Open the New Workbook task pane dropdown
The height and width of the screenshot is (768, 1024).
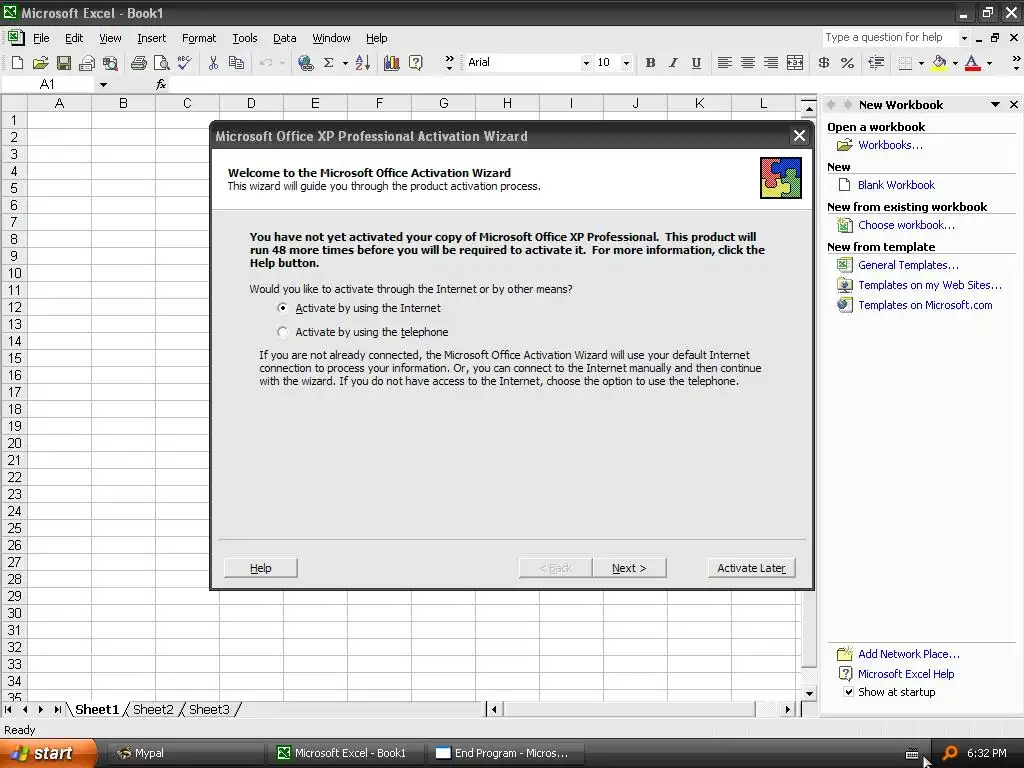[x=995, y=104]
